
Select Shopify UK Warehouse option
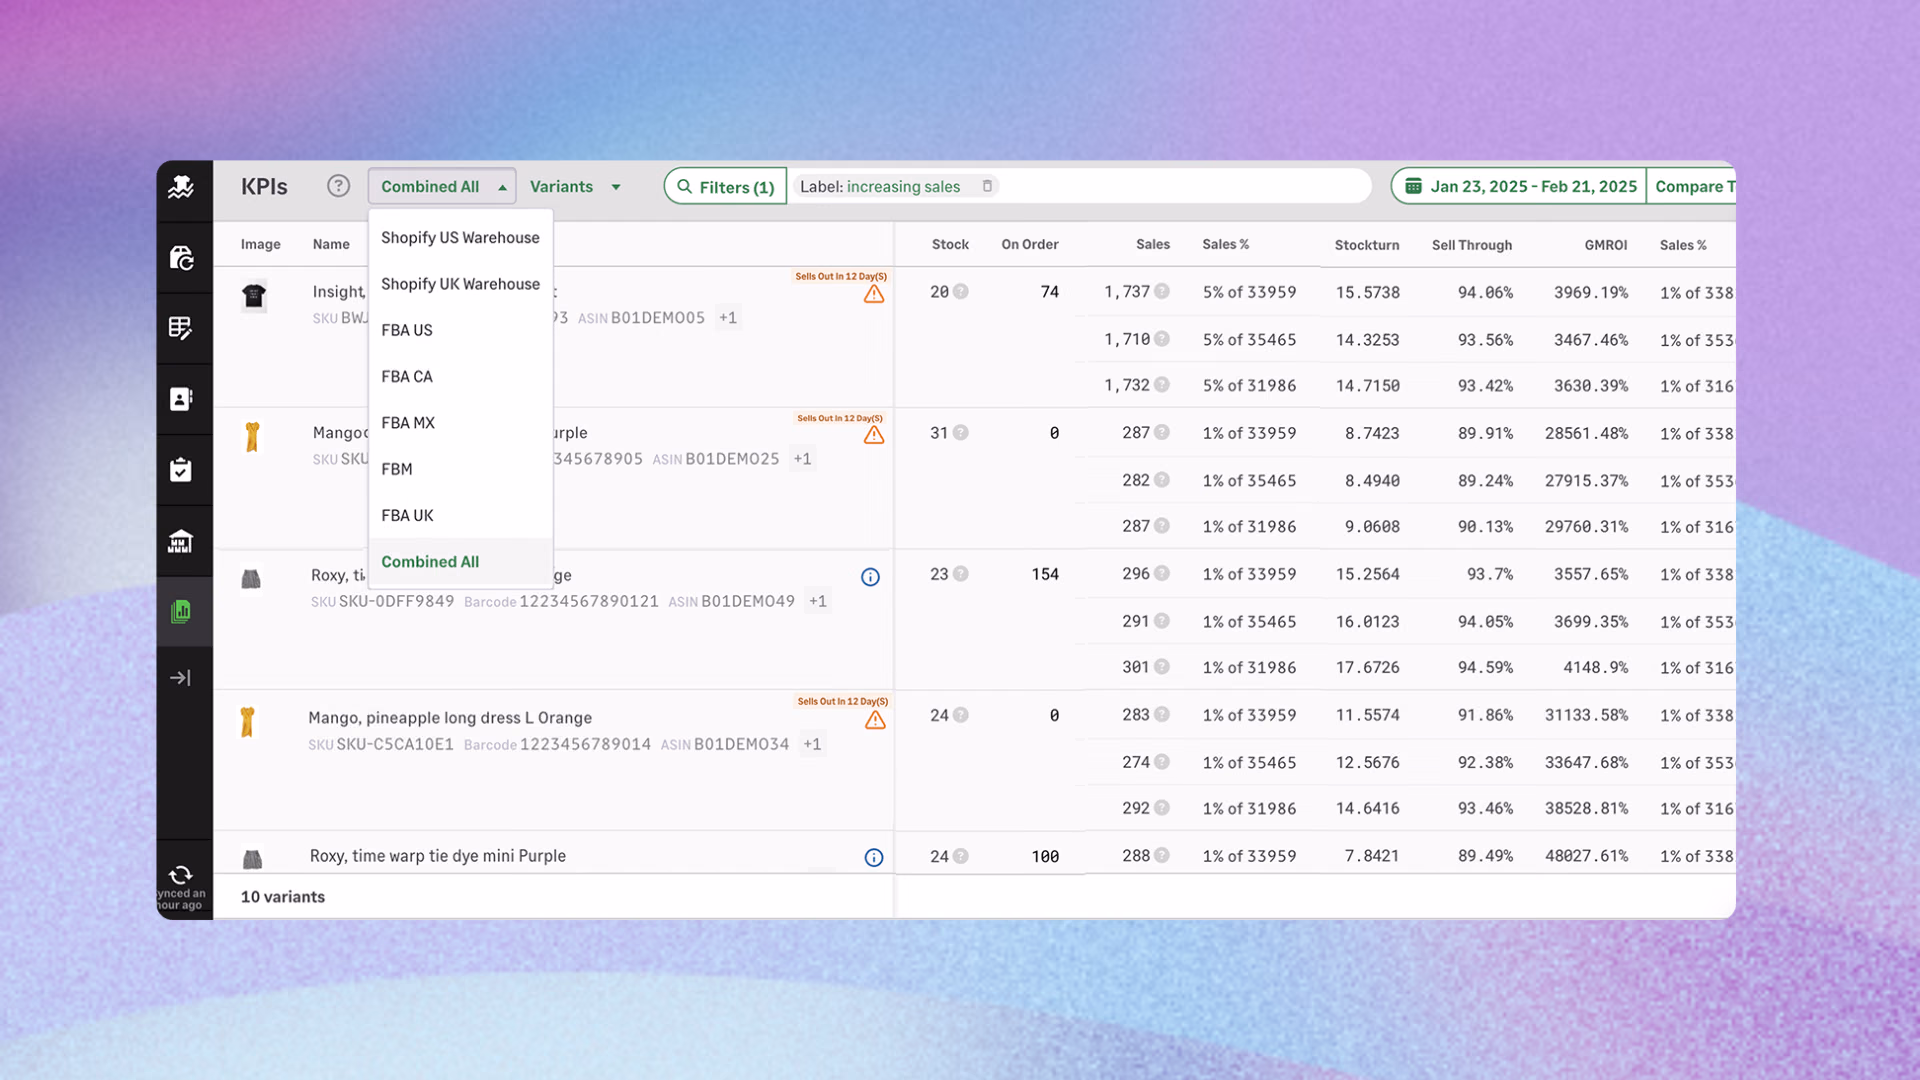460,284
